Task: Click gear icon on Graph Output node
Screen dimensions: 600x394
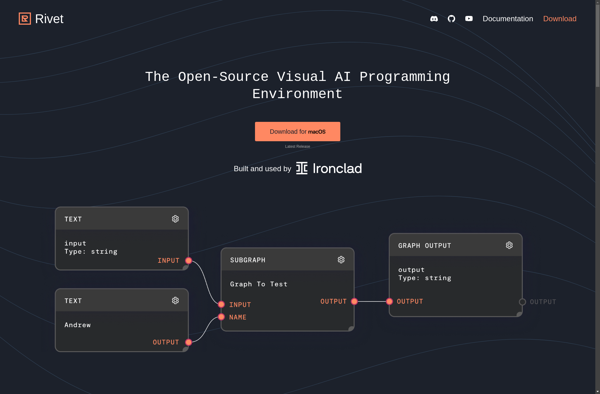Action: click(x=509, y=245)
